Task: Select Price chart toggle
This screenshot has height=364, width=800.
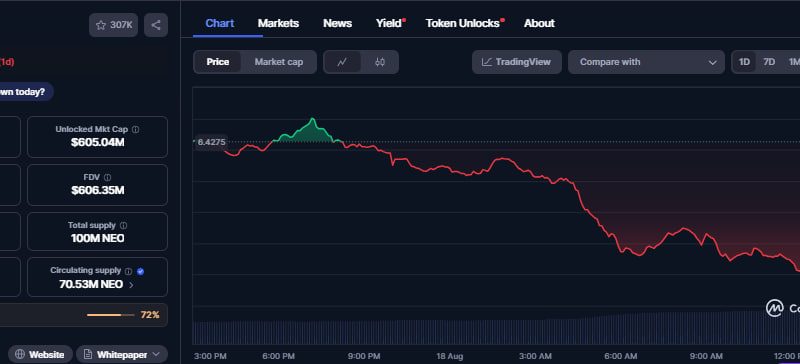Action: tap(218, 62)
